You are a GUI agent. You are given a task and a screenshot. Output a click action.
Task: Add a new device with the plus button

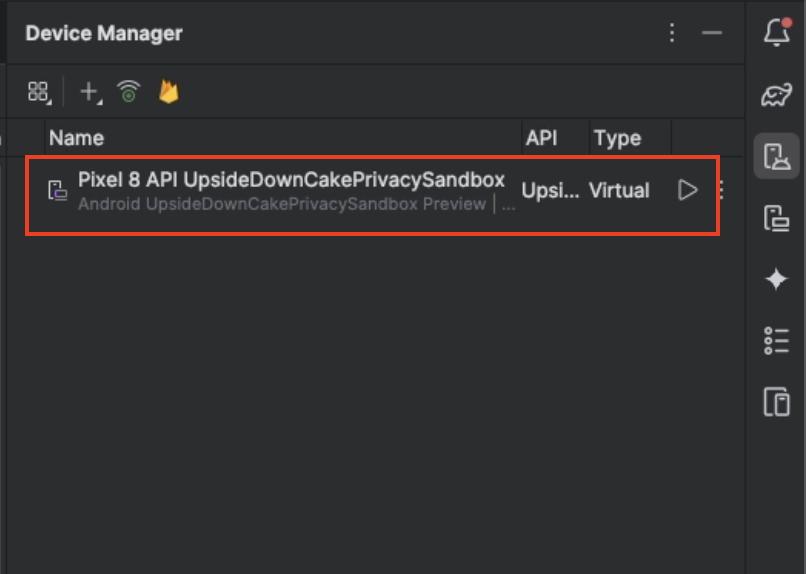90,92
